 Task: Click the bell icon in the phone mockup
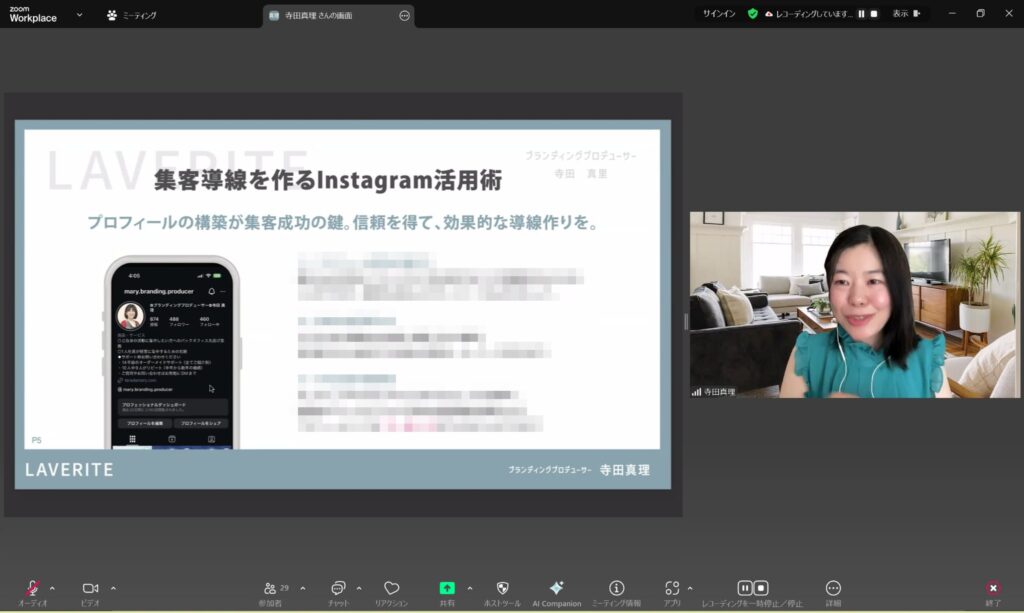(x=211, y=291)
